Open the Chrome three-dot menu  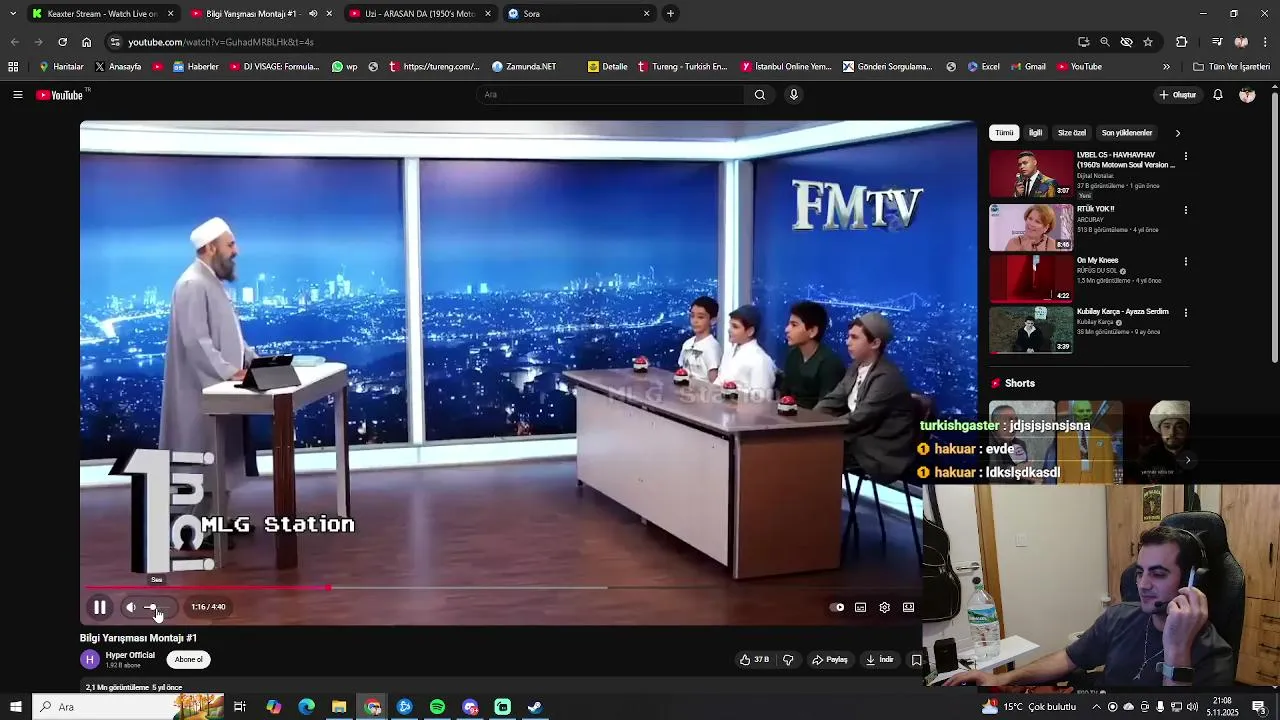pos(1266,42)
